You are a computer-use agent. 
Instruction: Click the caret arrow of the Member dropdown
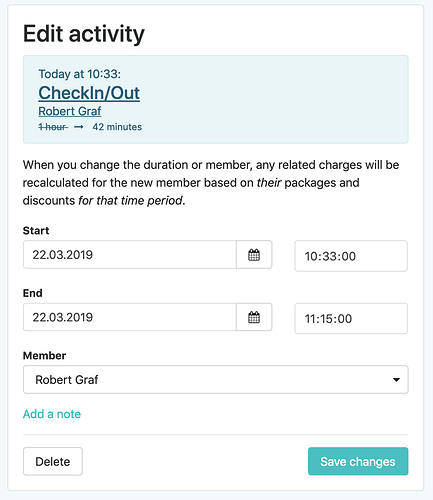(x=396, y=380)
